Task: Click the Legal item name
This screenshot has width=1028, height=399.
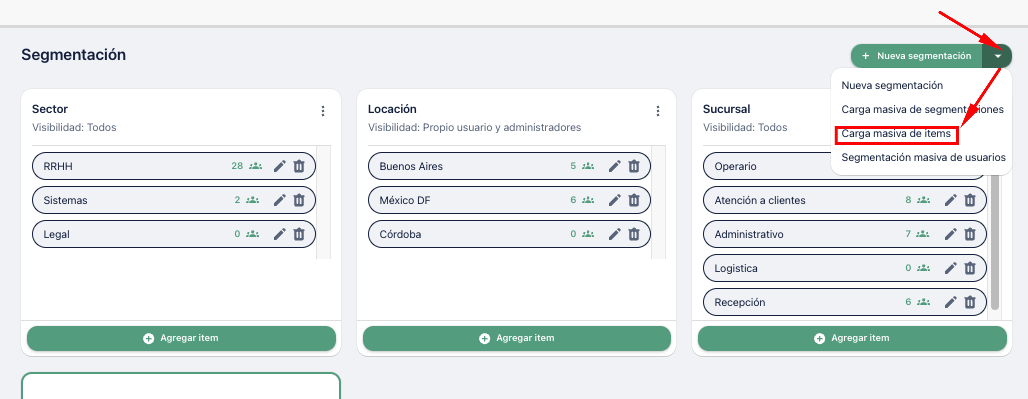Action: 56,235
